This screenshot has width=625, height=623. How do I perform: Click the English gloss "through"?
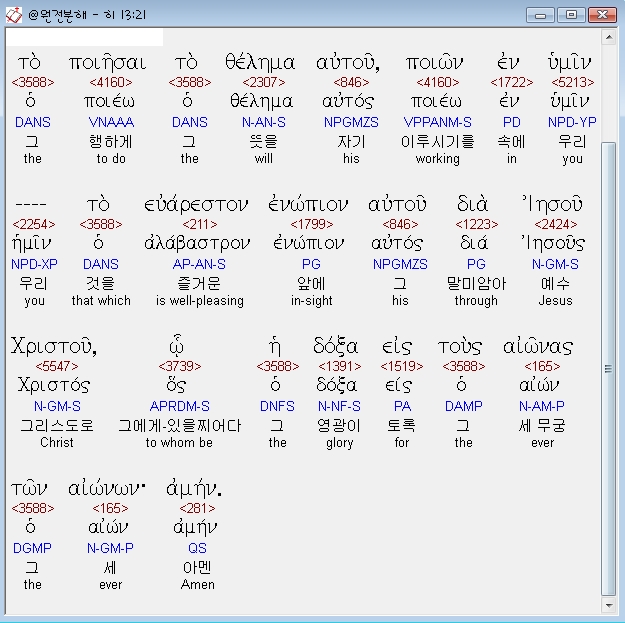(x=476, y=301)
